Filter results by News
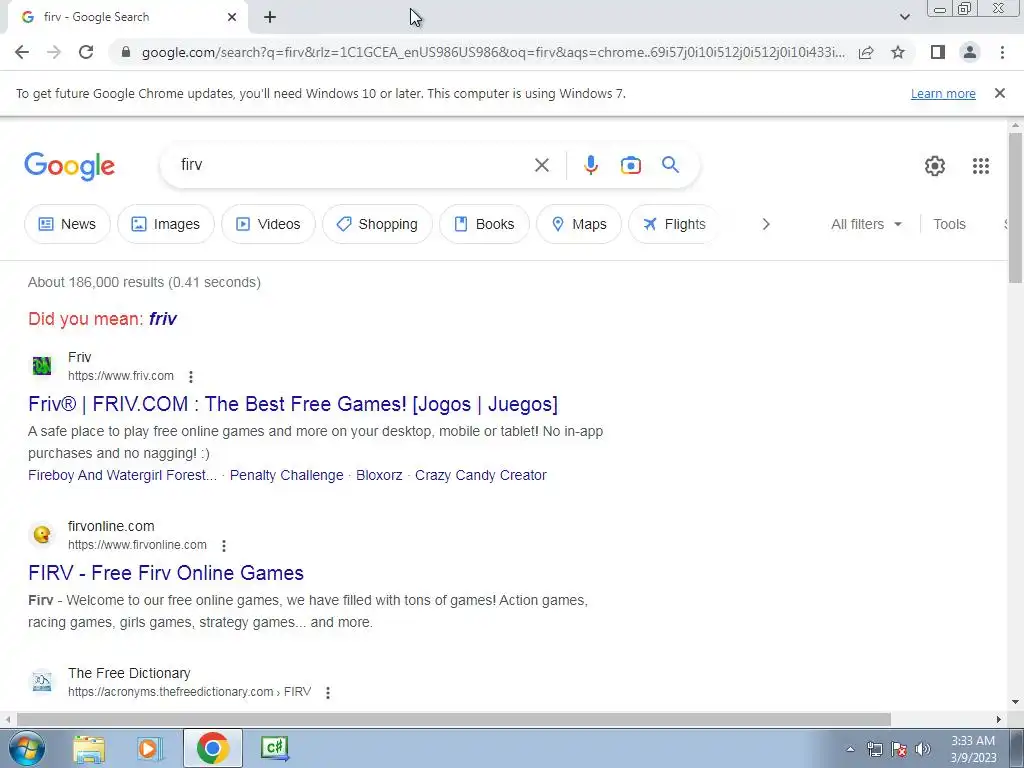 pos(67,224)
